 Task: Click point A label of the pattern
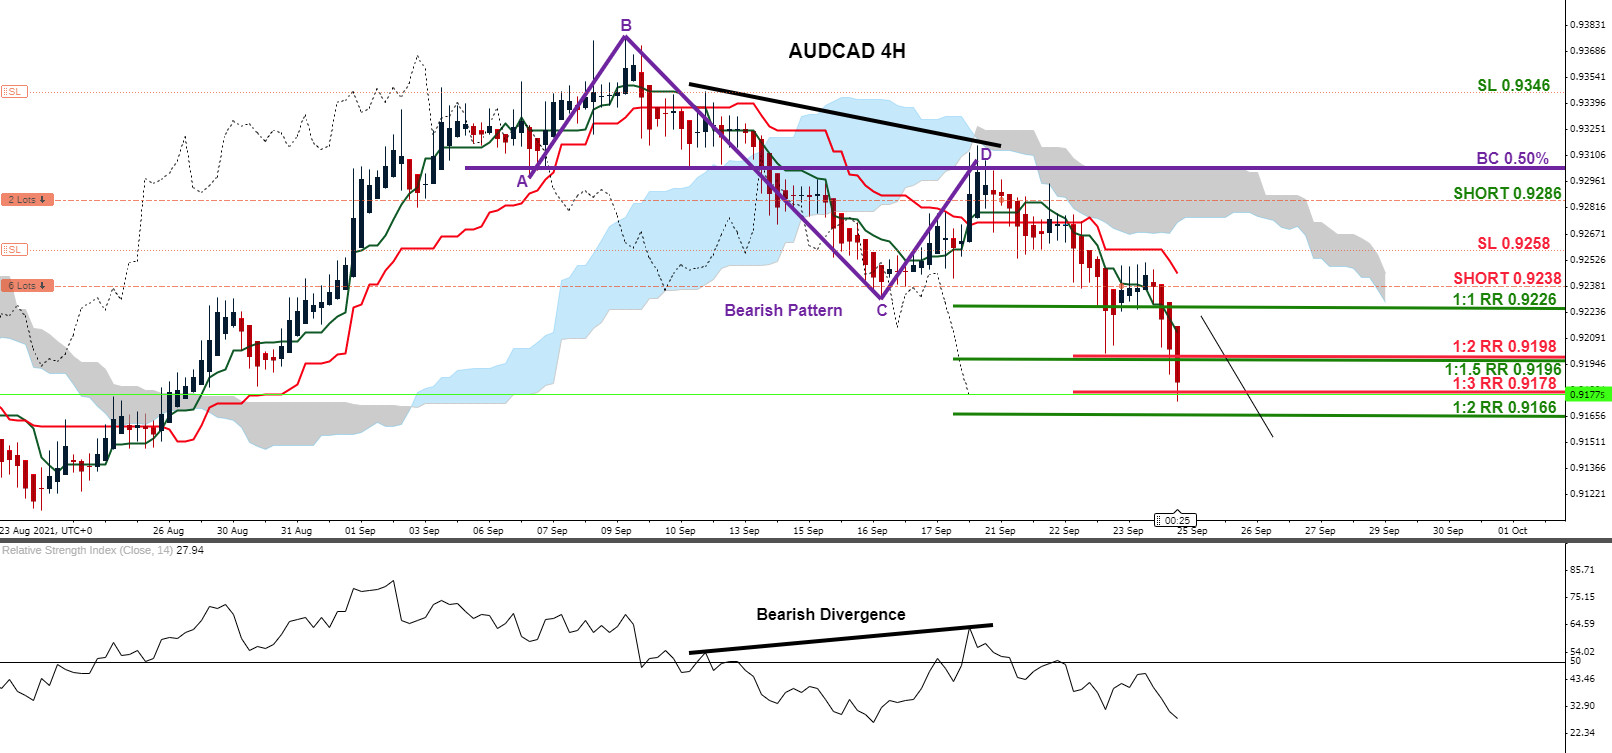click(522, 181)
